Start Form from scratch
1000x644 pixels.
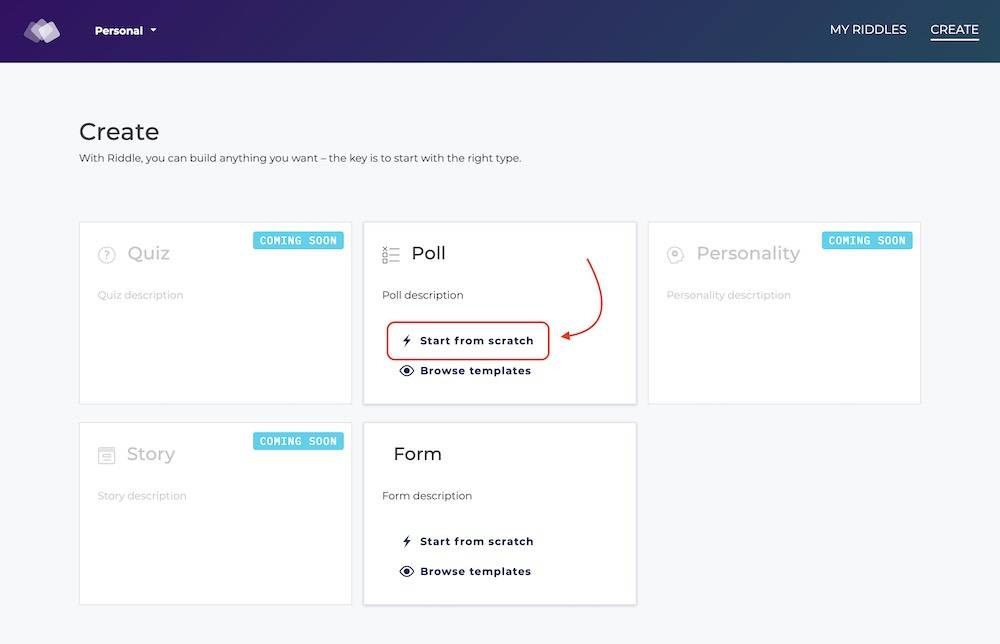point(467,541)
